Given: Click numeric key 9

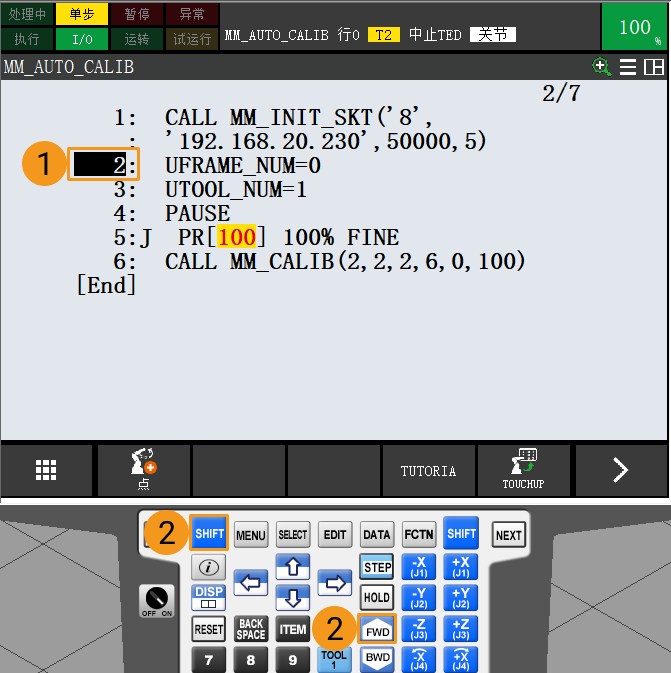Looking at the screenshot, I should point(293,660).
